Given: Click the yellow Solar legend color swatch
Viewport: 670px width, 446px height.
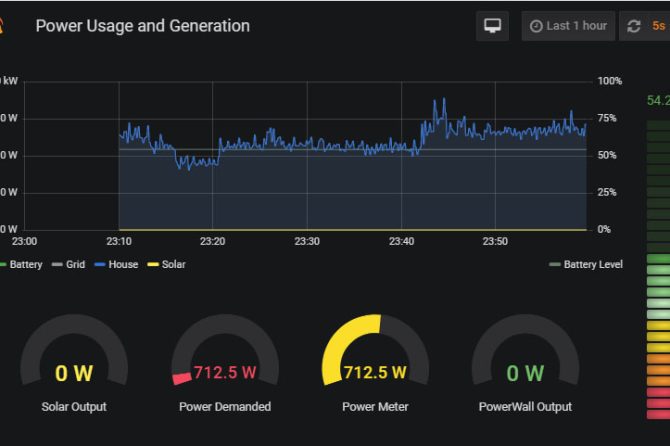Looking at the screenshot, I should [x=153, y=265].
